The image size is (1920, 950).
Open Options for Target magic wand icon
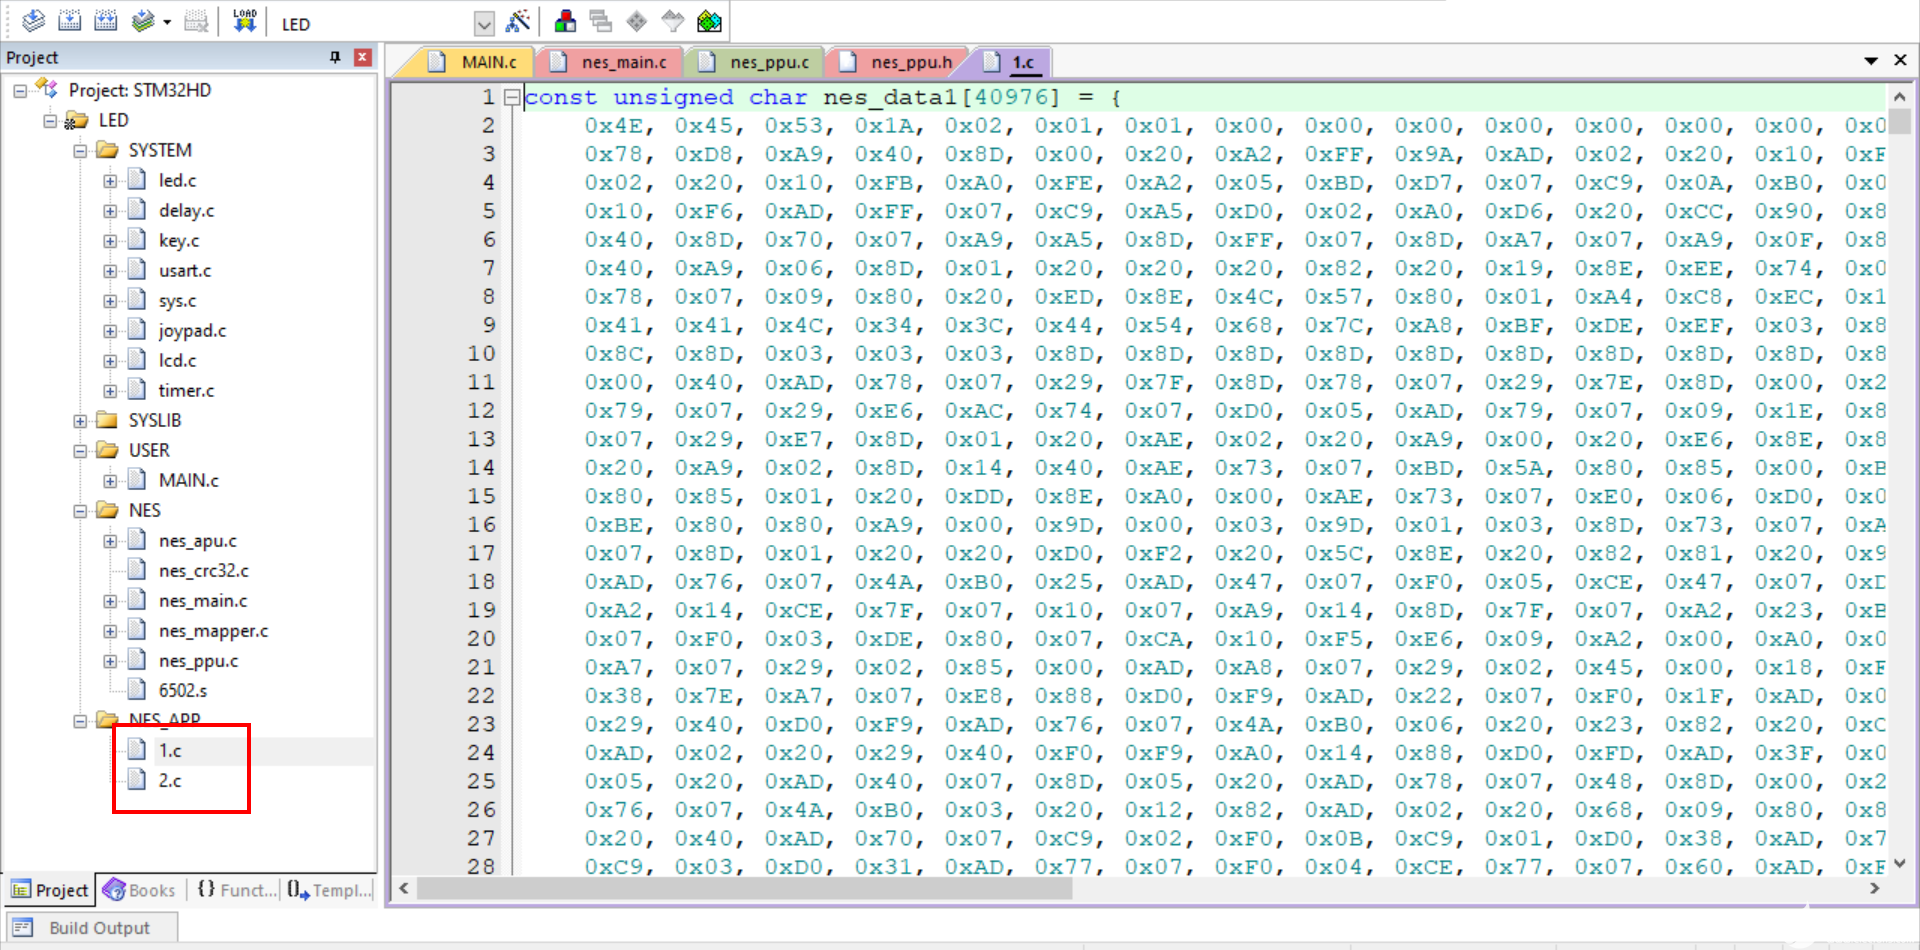click(x=518, y=21)
